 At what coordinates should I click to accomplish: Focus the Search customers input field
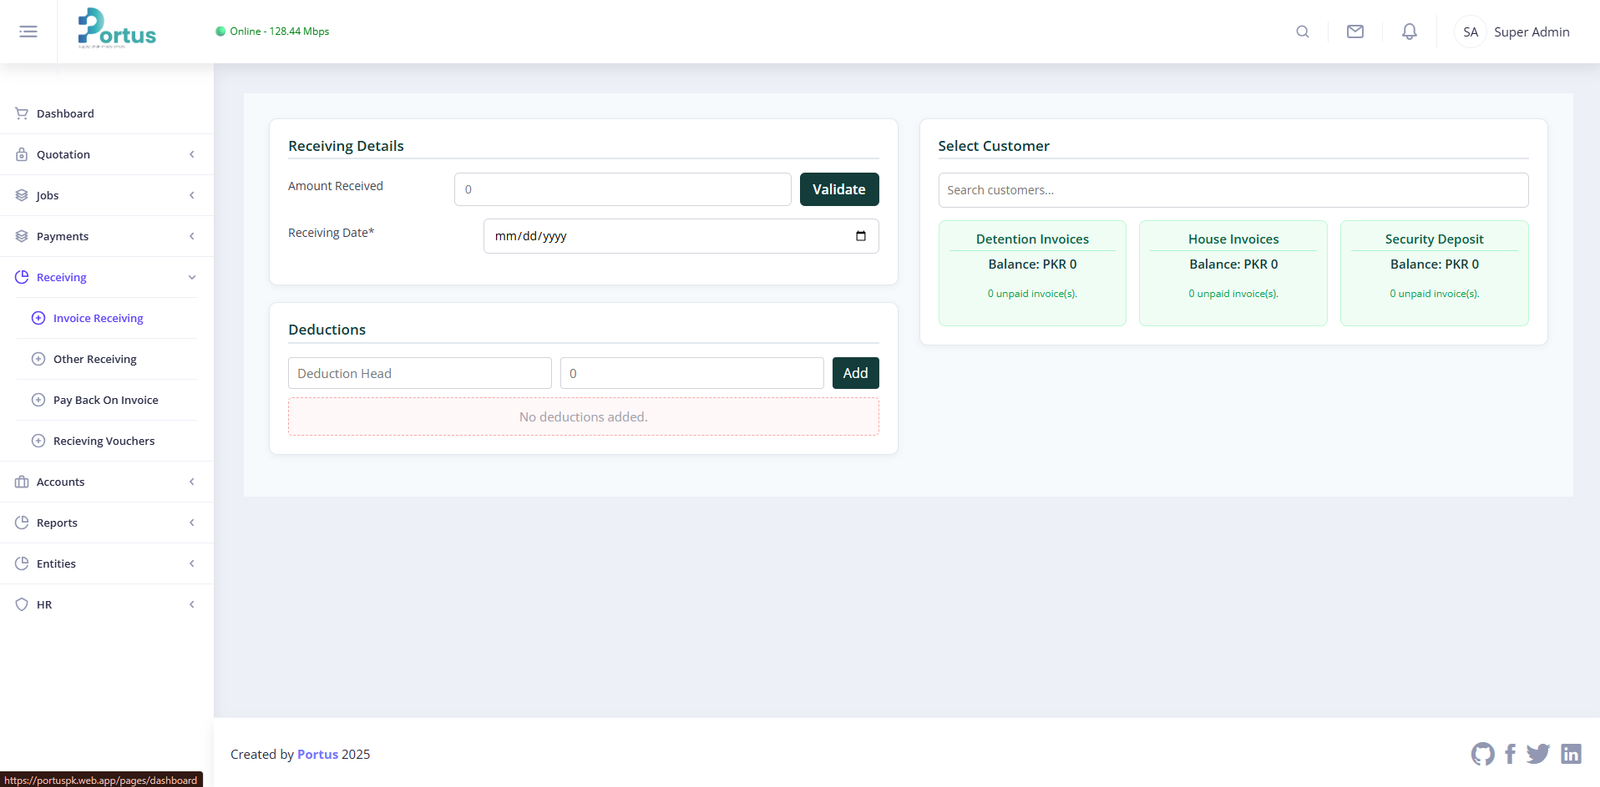[x=1232, y=190]
